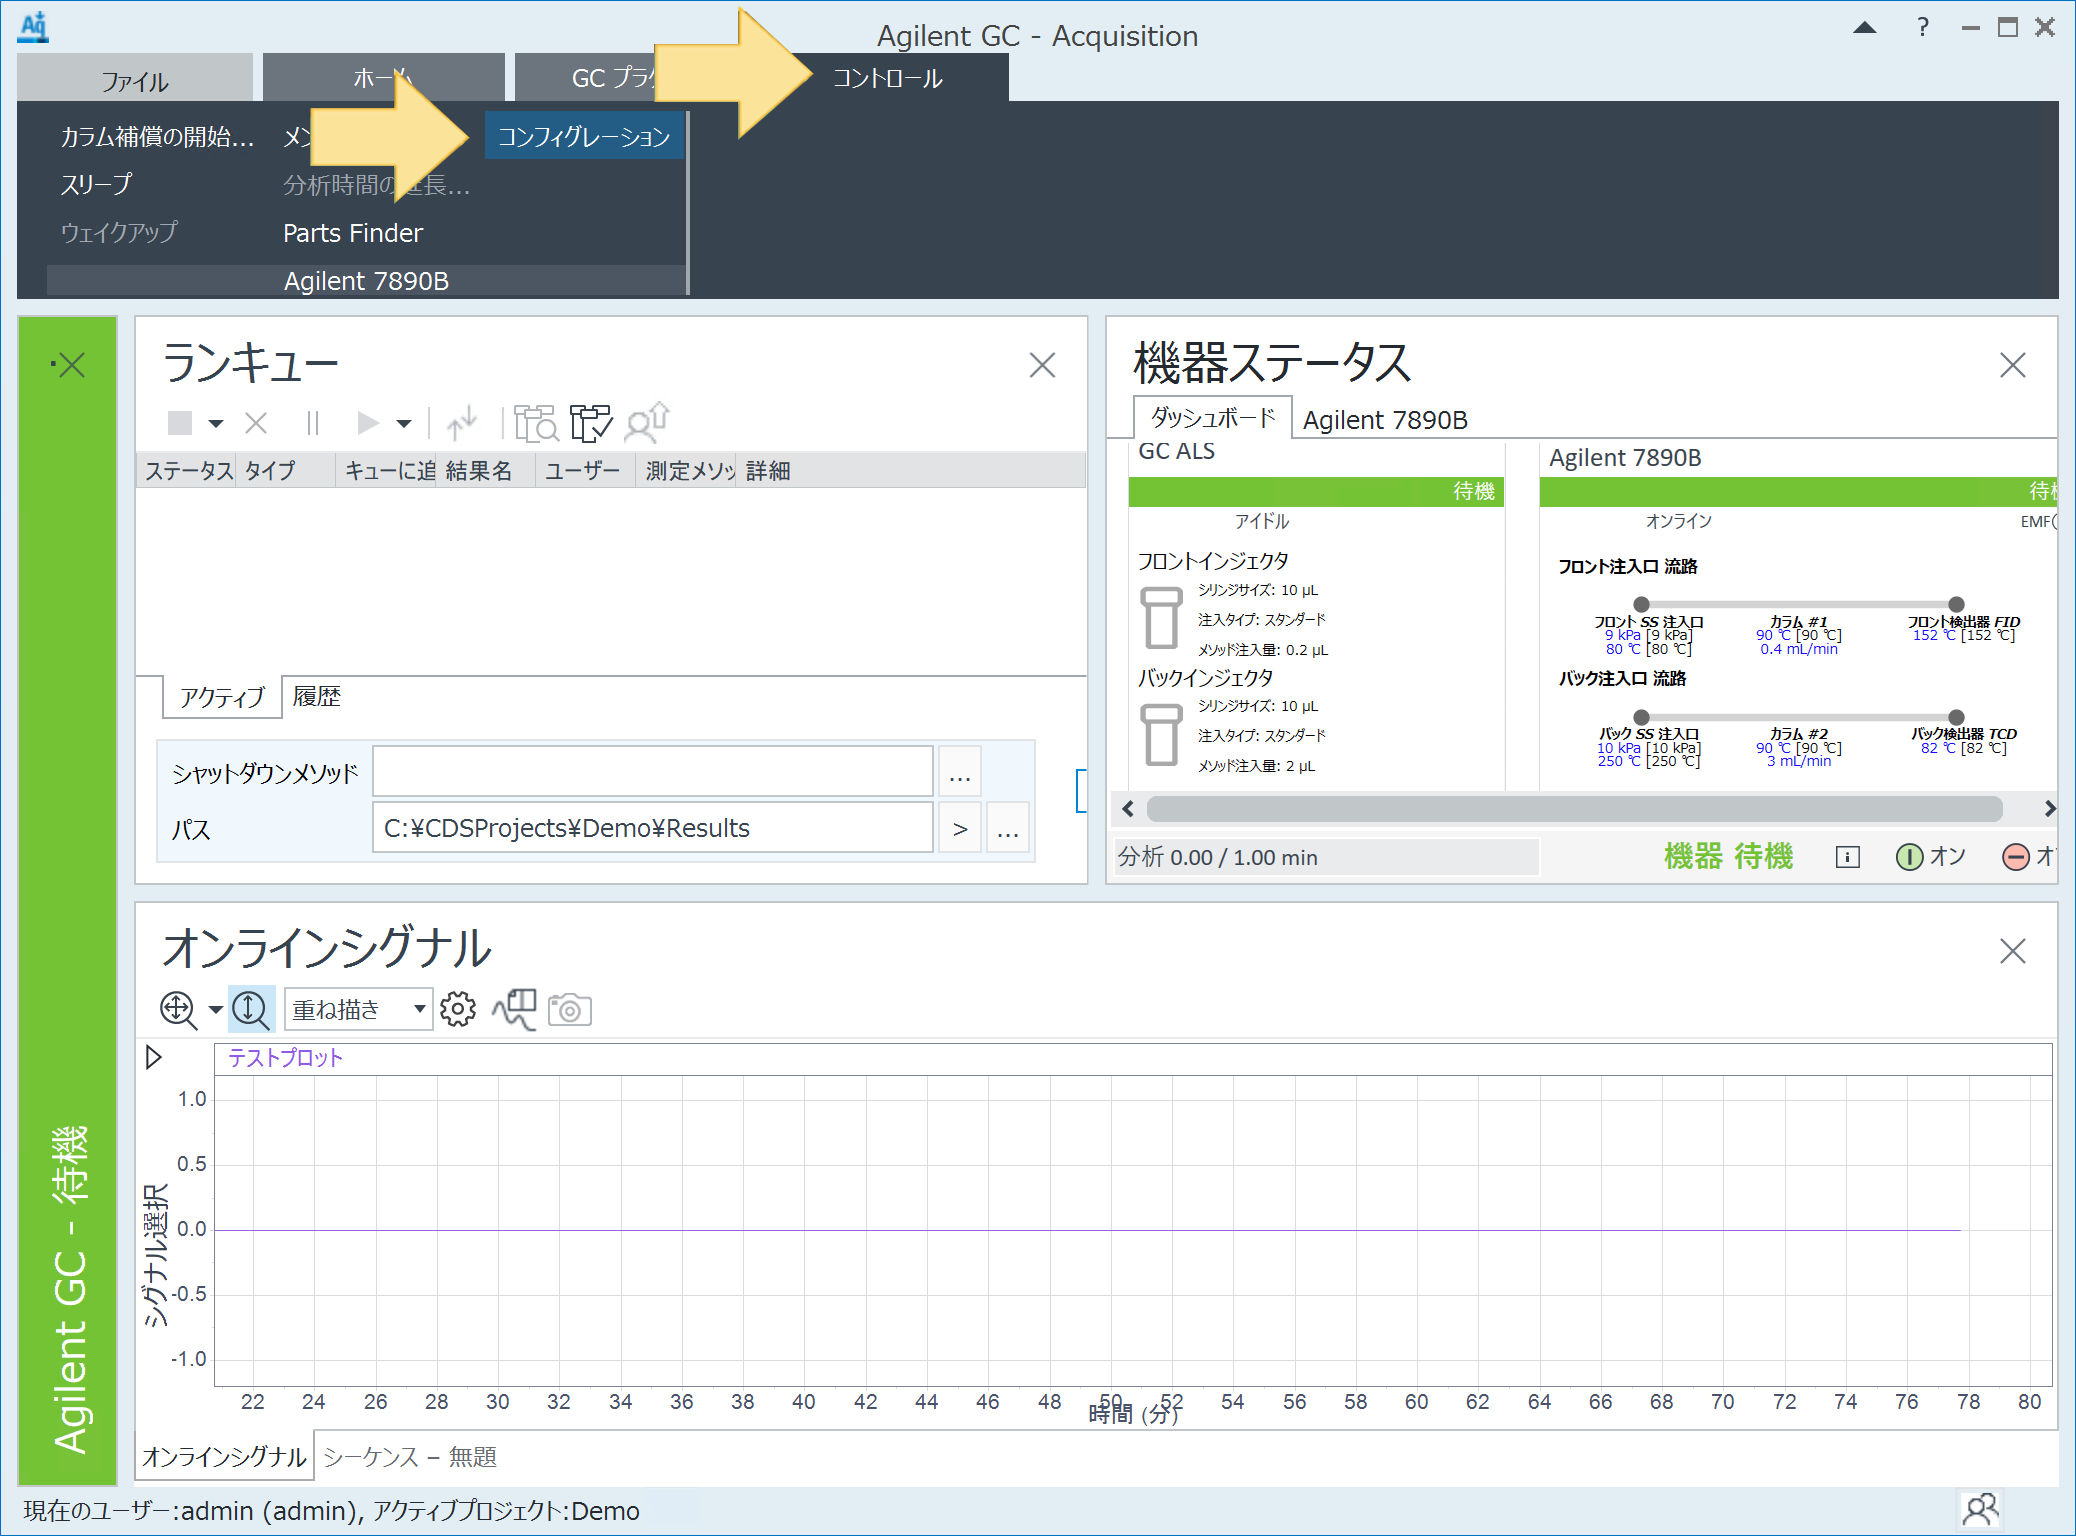
Task: Switch to the コントロール ribbon tab
Action: coord(887,78)
